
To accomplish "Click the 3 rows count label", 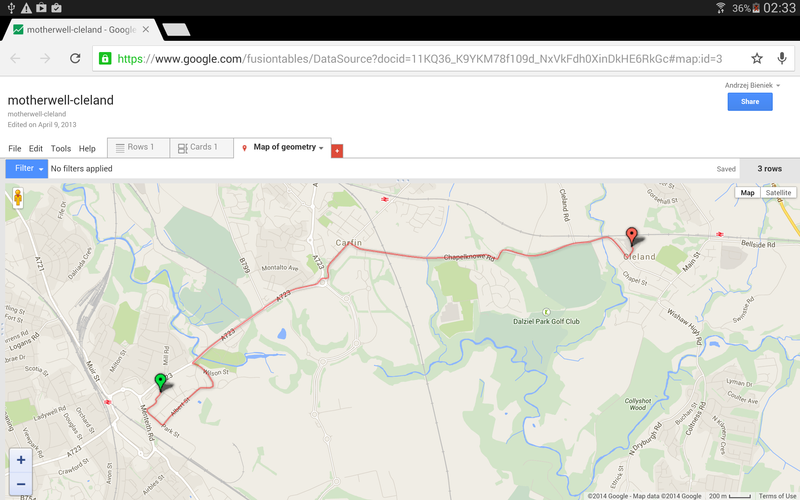I will coord(769,168).
